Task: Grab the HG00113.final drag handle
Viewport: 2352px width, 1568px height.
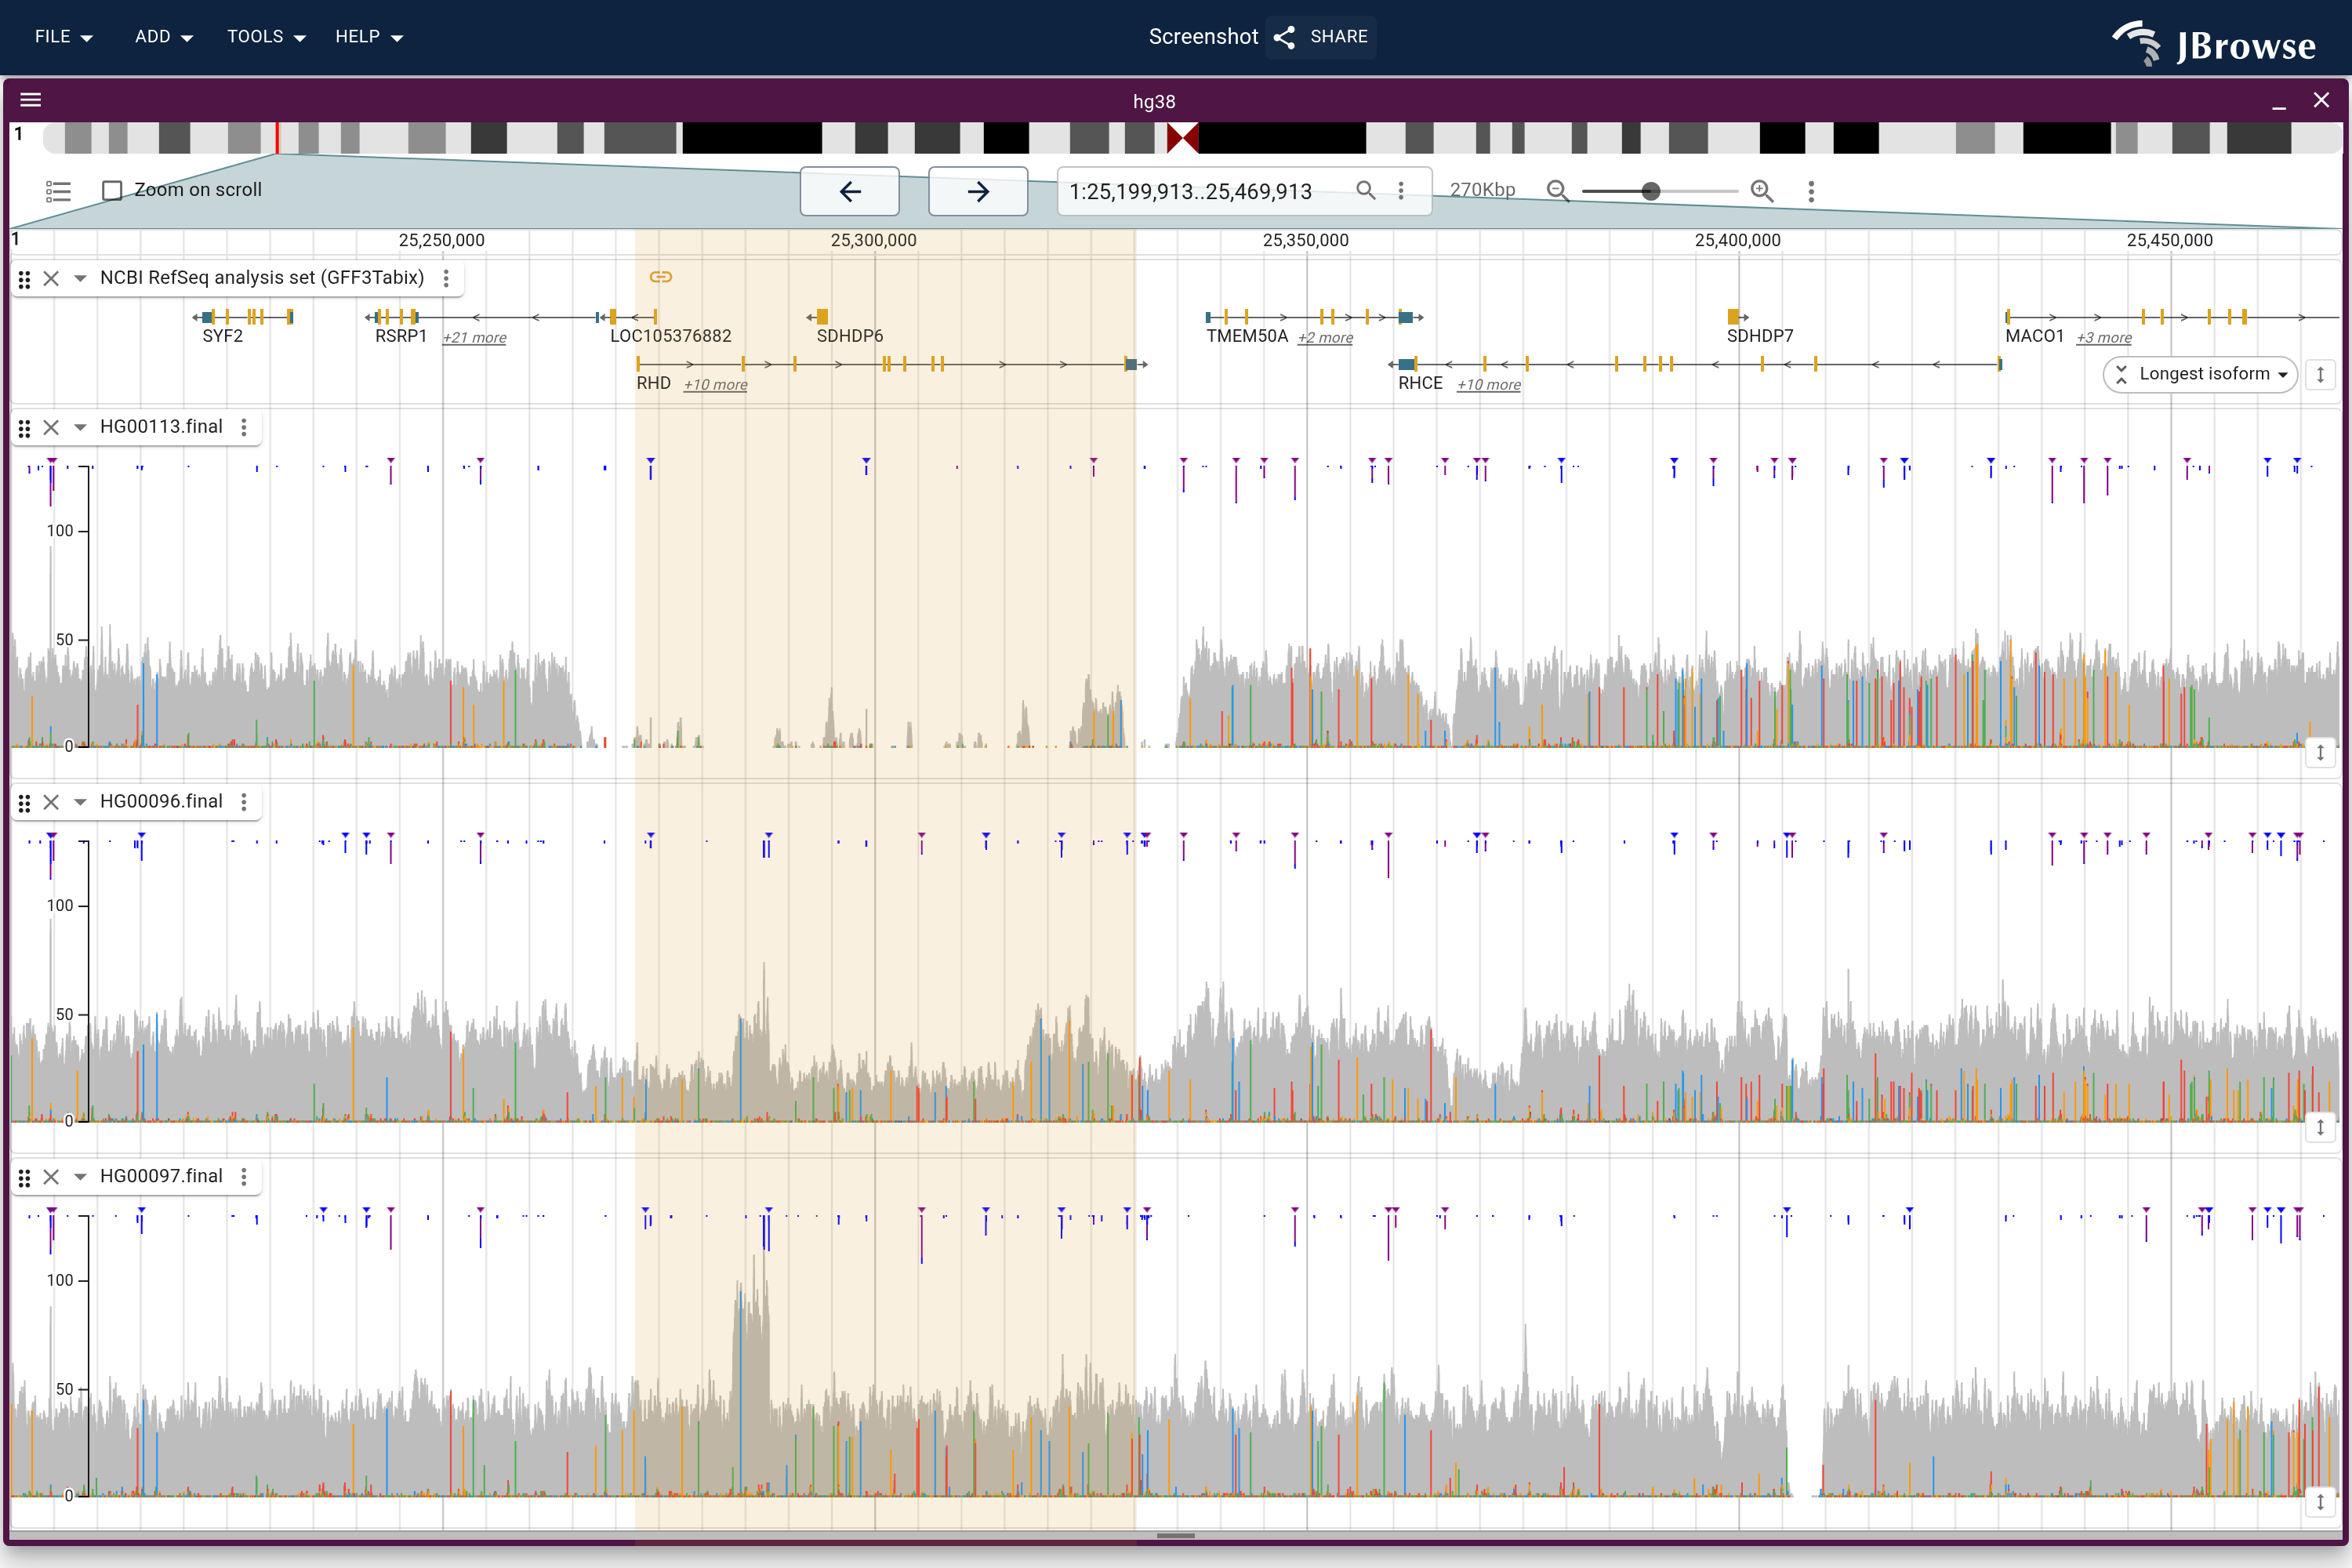Action: click(x=25, y=429)
